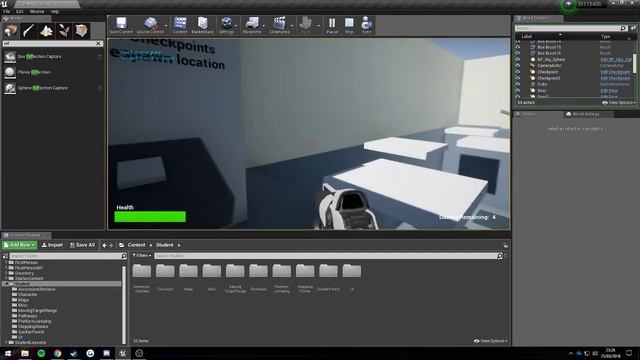The image size is (640, 360).
Task: Place a Box Reflection Capture actor
Action: [x=53, y=57]
